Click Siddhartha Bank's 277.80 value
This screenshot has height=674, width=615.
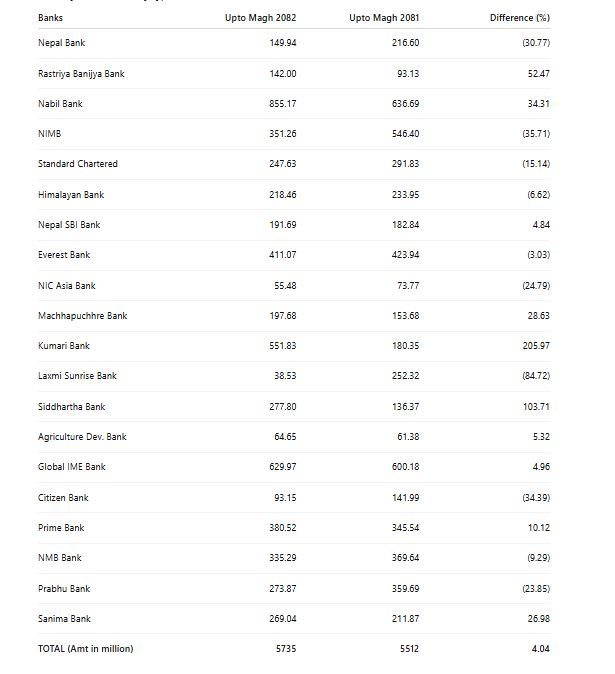283,407
